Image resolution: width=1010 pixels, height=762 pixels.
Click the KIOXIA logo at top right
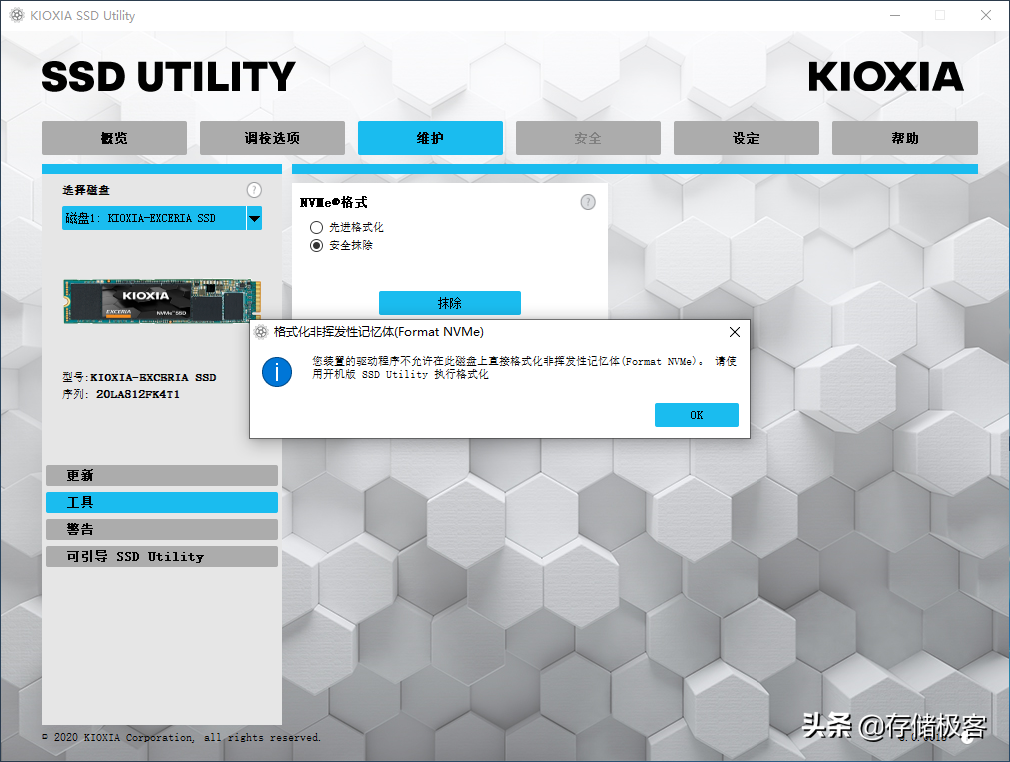tap(886, 77)
